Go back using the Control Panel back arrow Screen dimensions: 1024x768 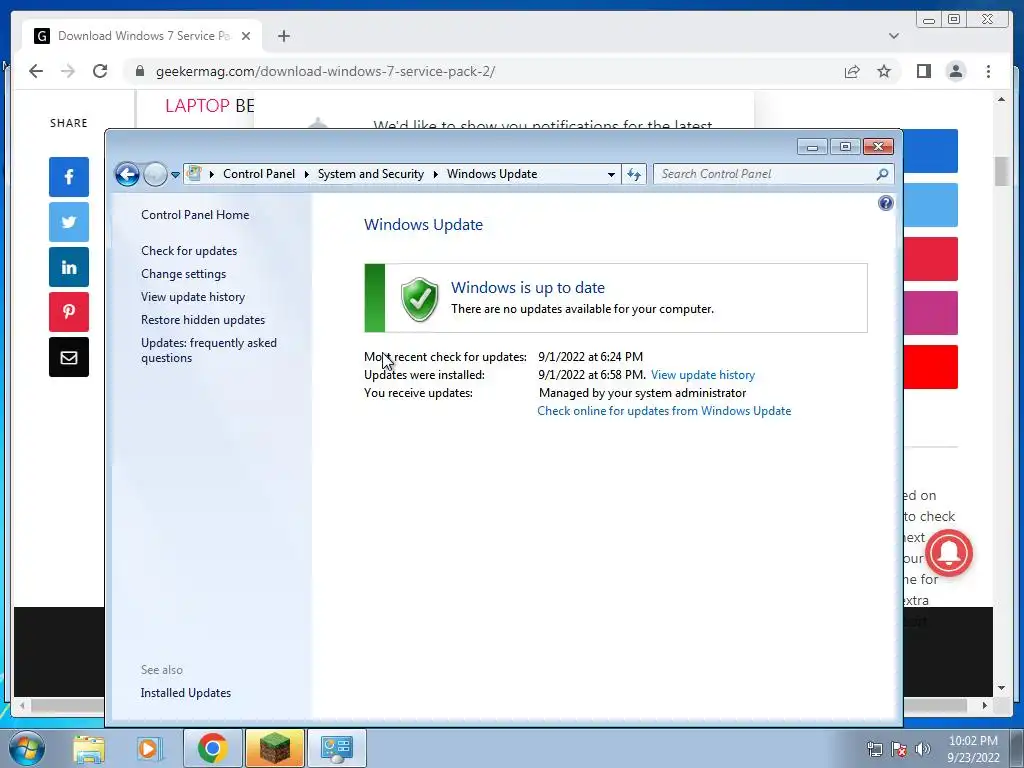[x=127, y=174]
